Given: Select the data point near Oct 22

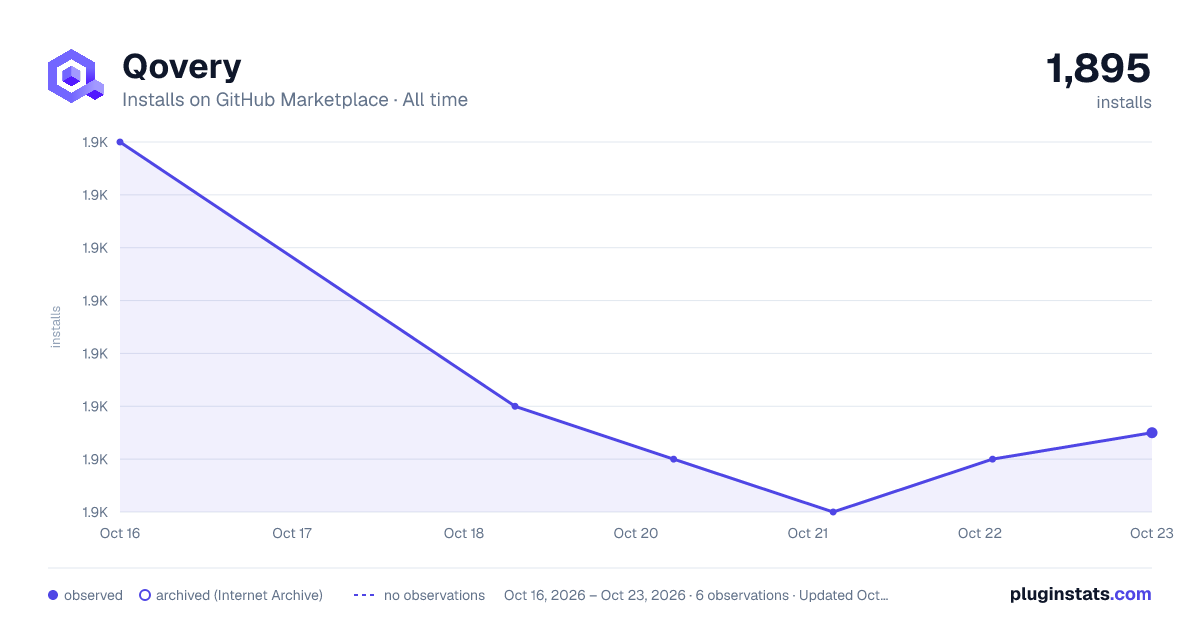Looking at the screenshot, I should coord(992,459).
